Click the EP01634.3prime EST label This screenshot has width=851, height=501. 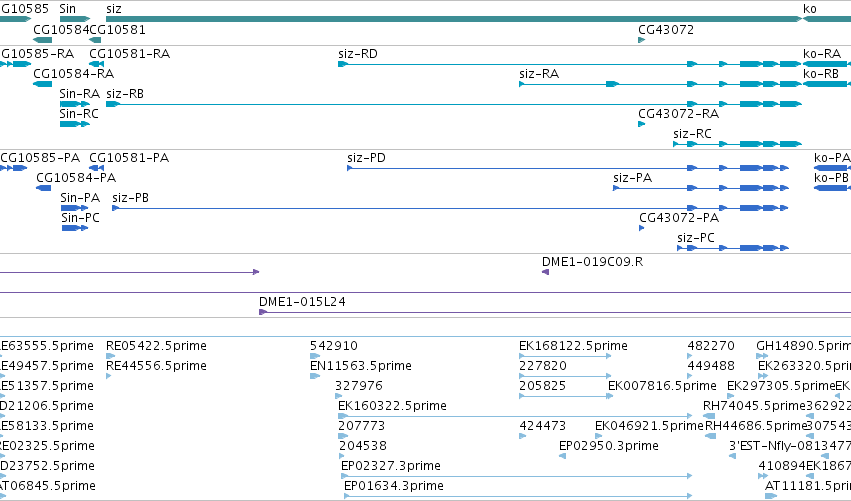pos(394,486)
